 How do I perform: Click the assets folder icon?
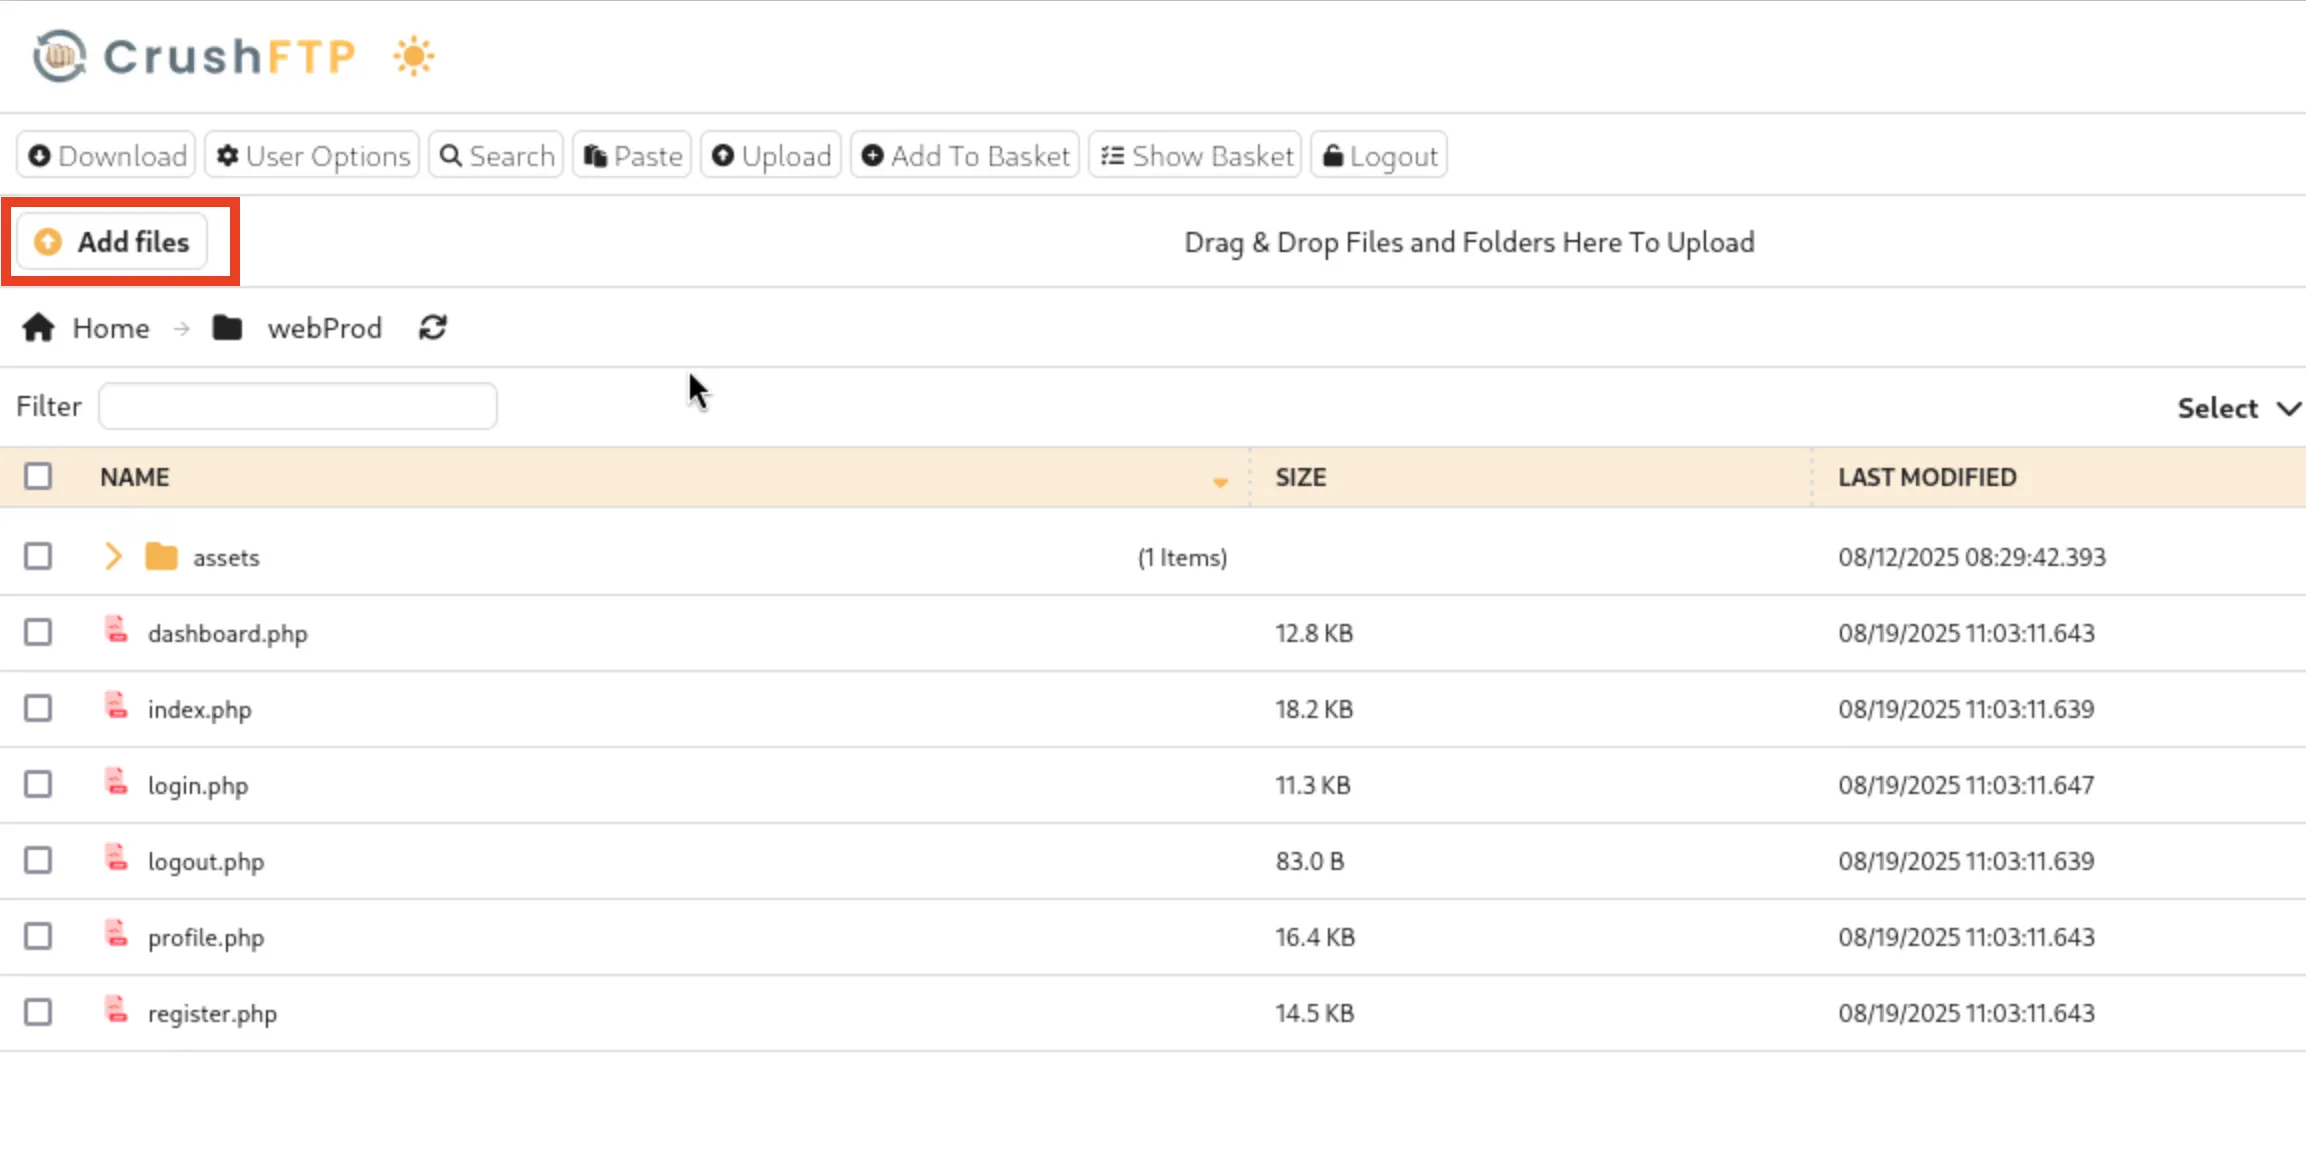(161, 557)
